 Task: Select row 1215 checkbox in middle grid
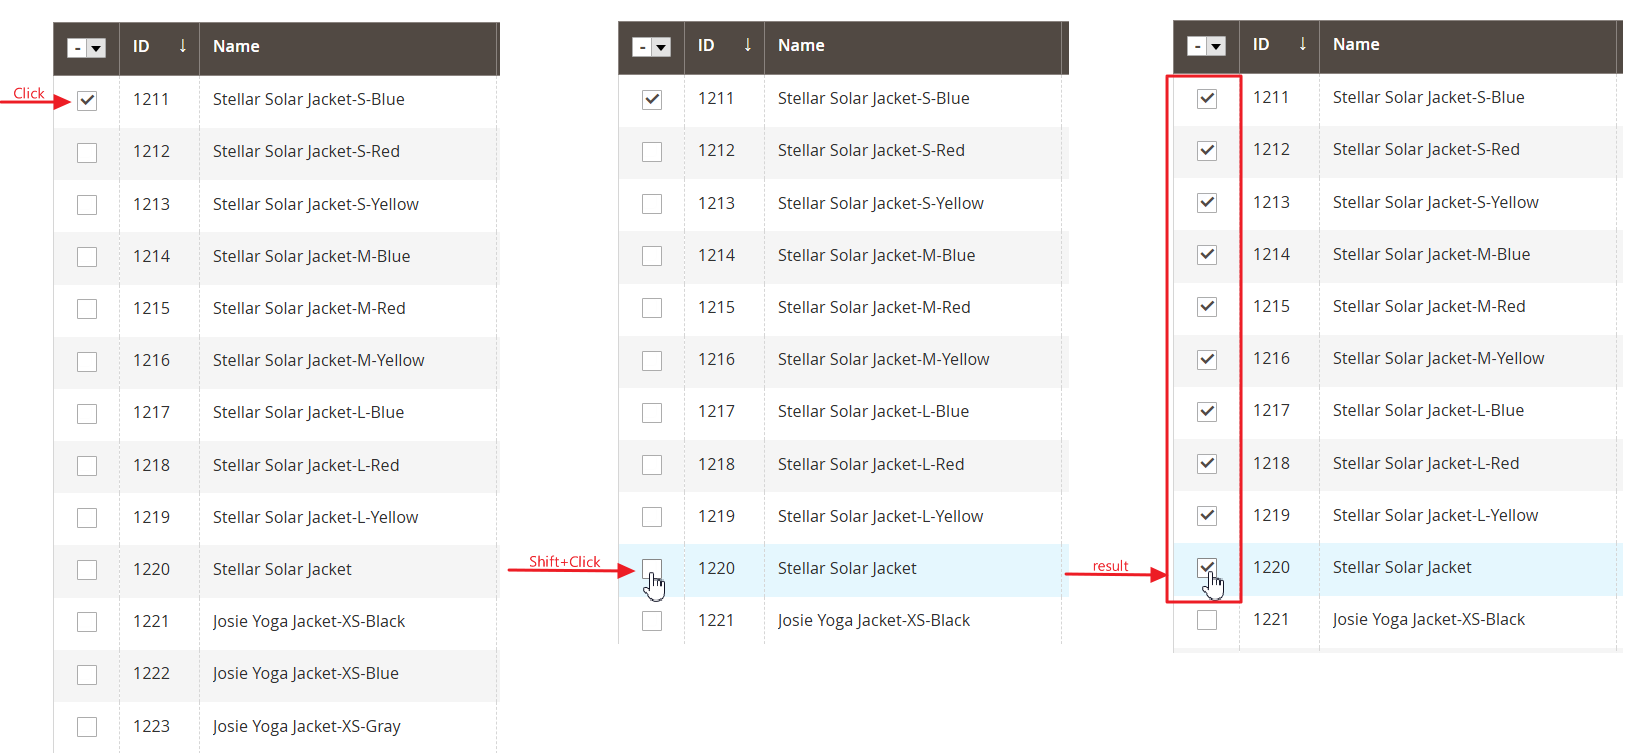[x=652, y=308]
